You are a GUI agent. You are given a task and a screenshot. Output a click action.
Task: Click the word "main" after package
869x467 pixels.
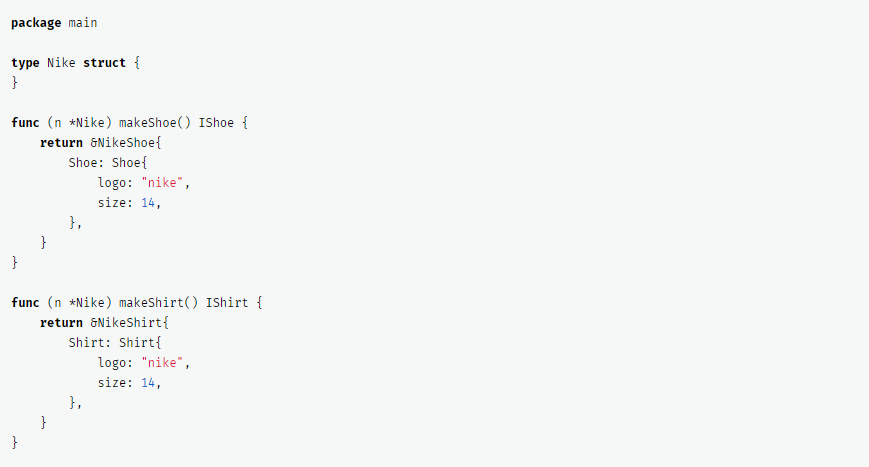[83, 23]
